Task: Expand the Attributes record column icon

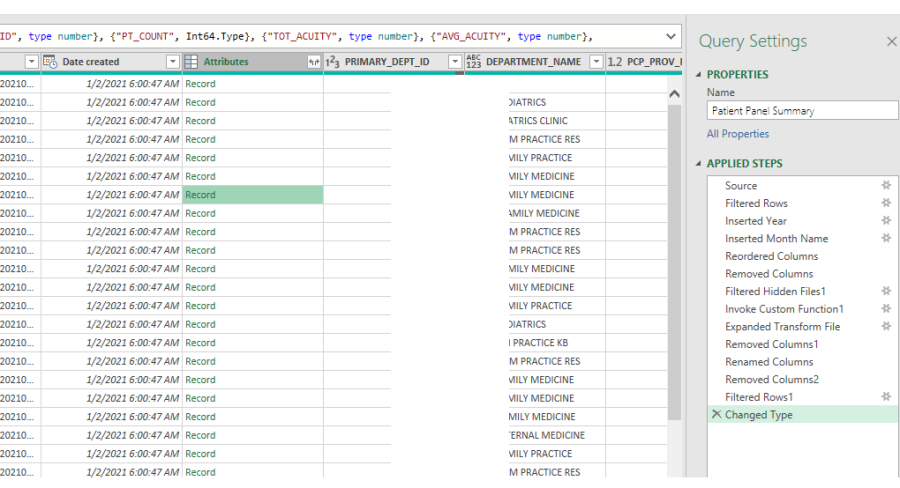Action: [314, 62]
